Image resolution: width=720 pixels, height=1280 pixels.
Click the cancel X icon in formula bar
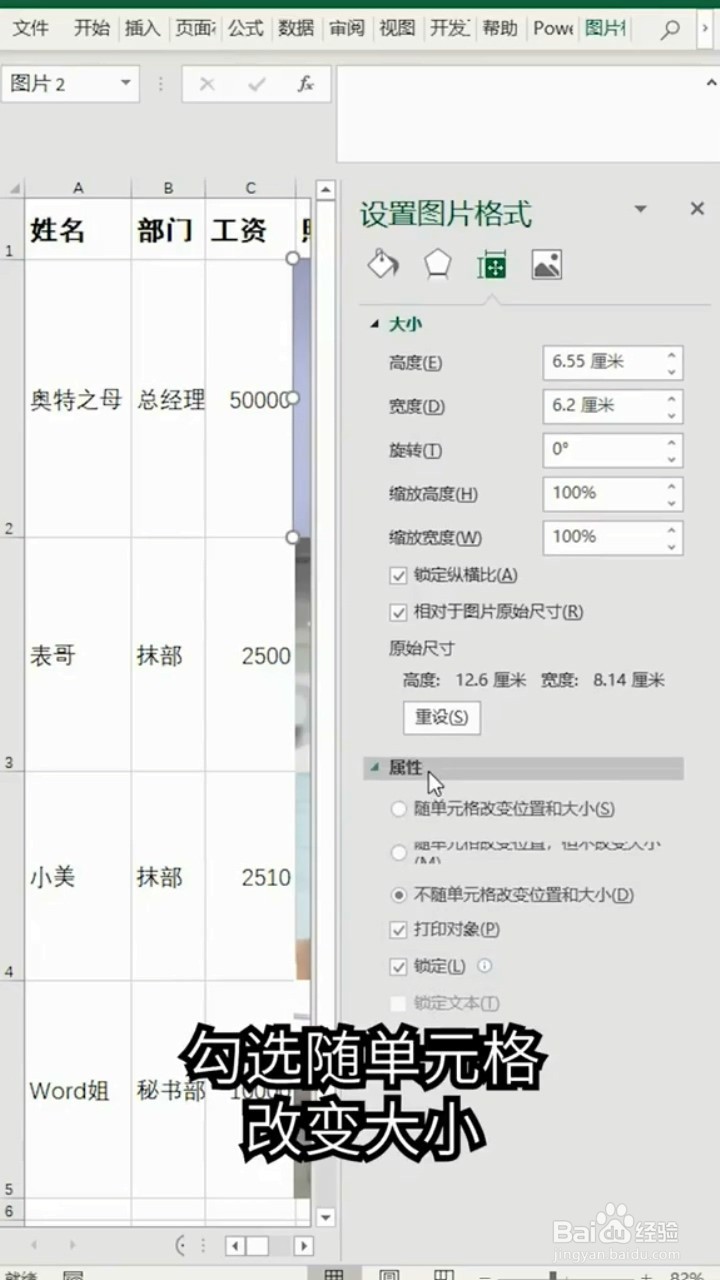point(207,84)
